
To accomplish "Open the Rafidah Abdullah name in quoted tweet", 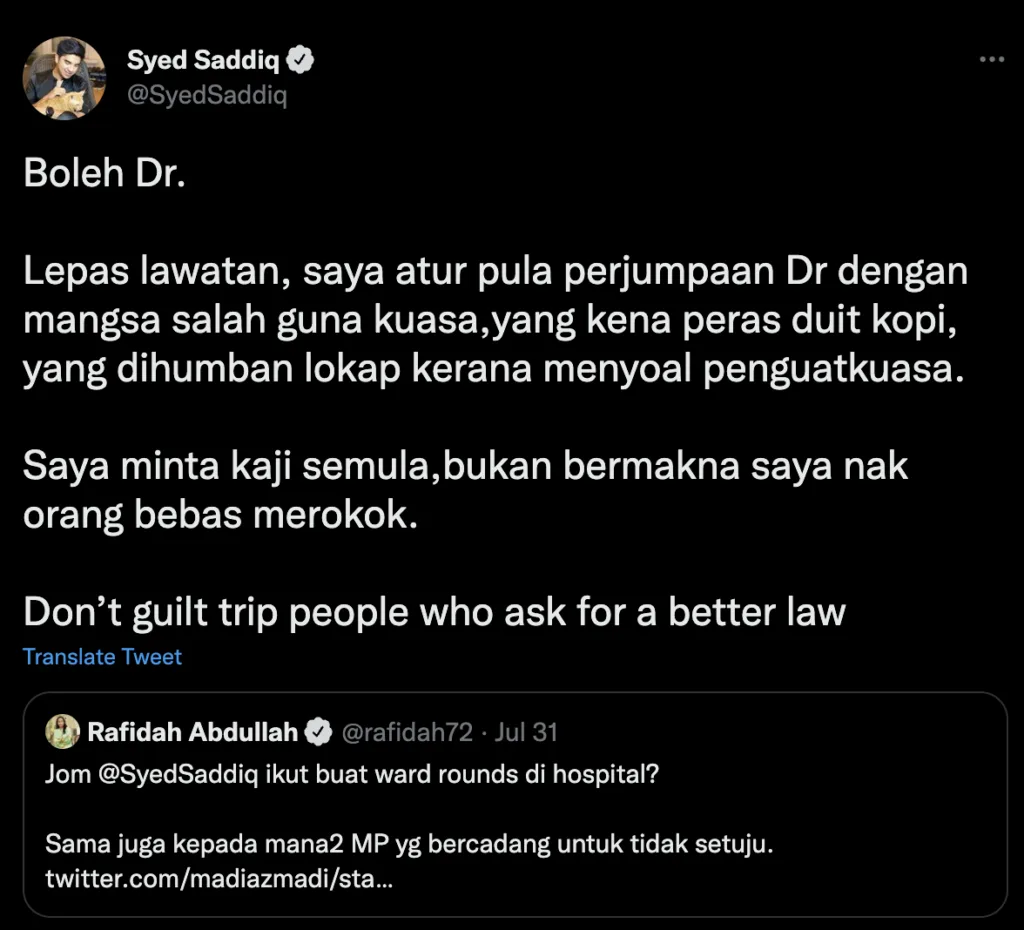I will (193, 732).
